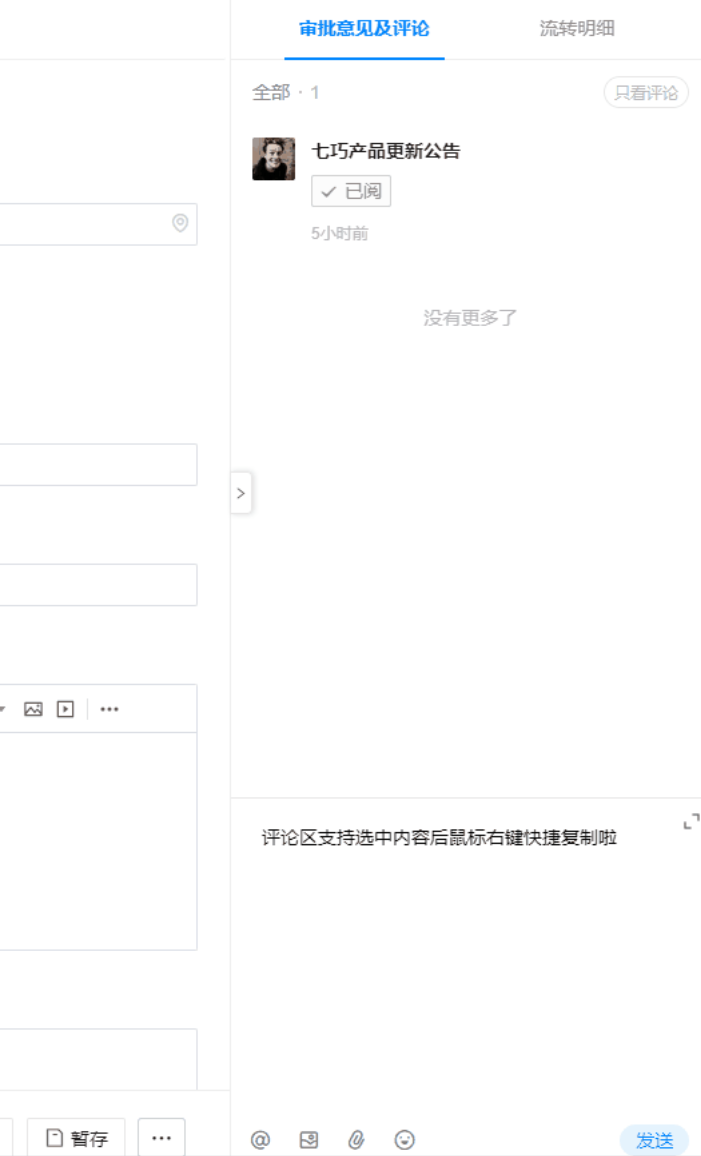
Task: Click the commenter's avatar photo
Action: coord(273,159)
